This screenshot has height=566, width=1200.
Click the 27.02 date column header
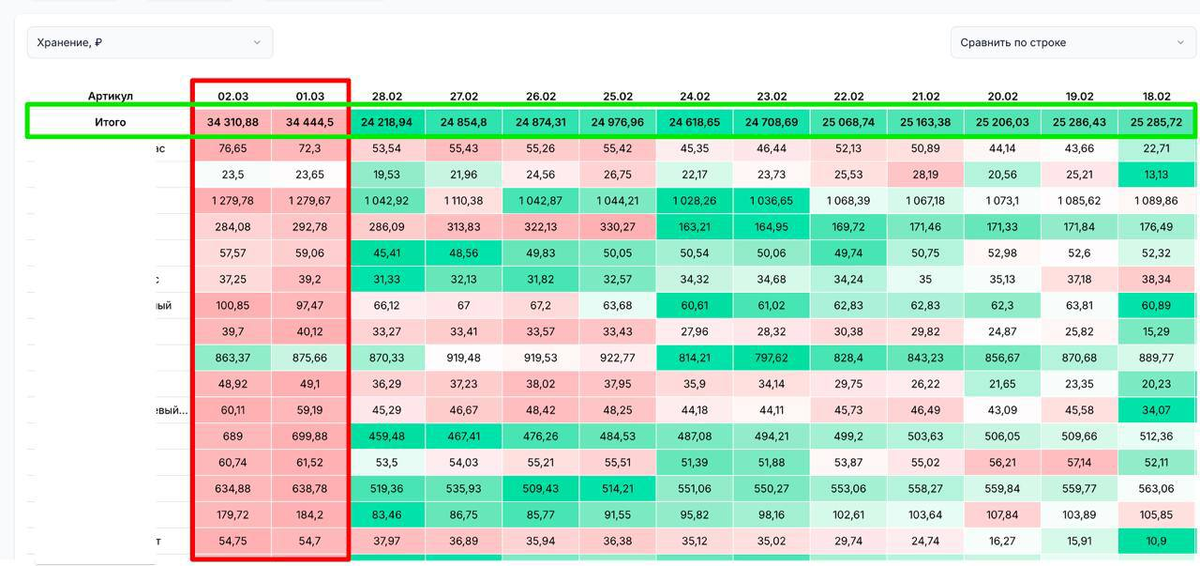(x=464, y=96)
